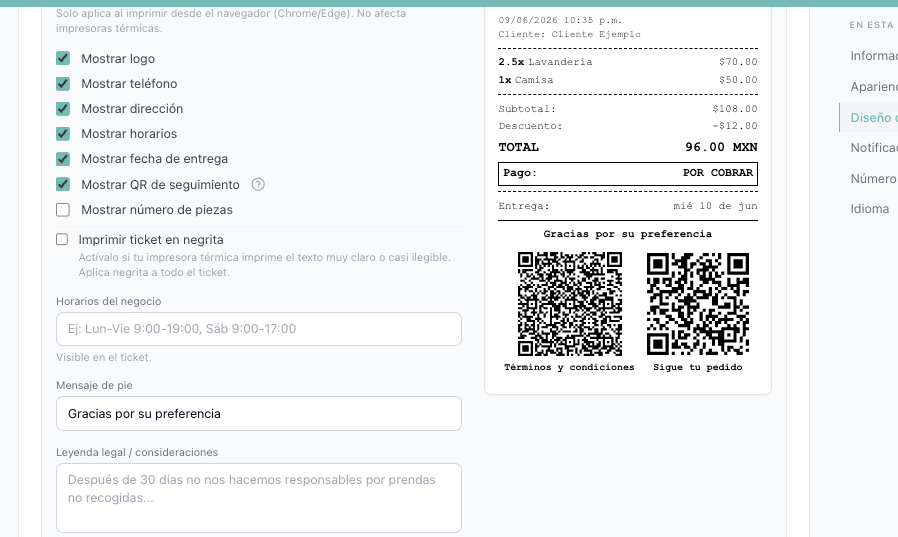Toggle the Mostrar teléfono checkbox
Screen dimensions: 898x537
tap(63, 84)
